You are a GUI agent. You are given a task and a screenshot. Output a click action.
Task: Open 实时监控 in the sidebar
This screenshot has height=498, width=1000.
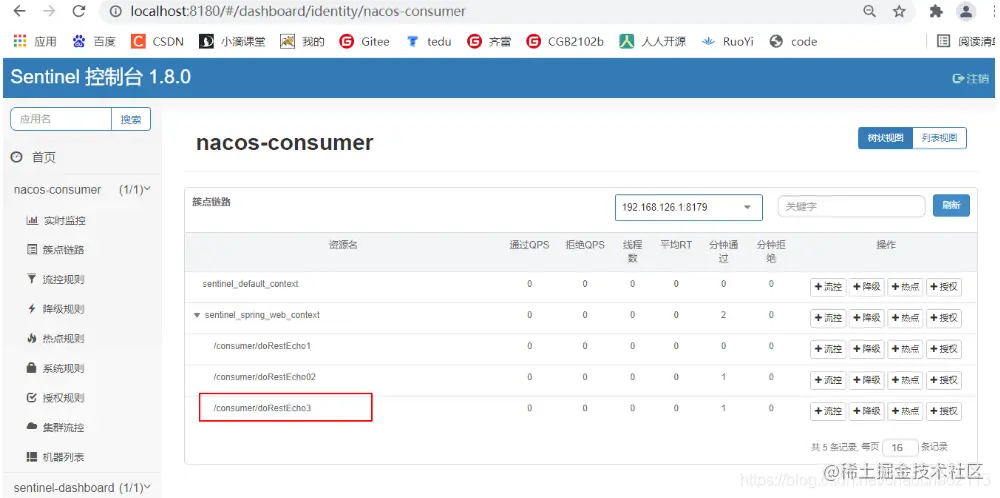(56, 221)
